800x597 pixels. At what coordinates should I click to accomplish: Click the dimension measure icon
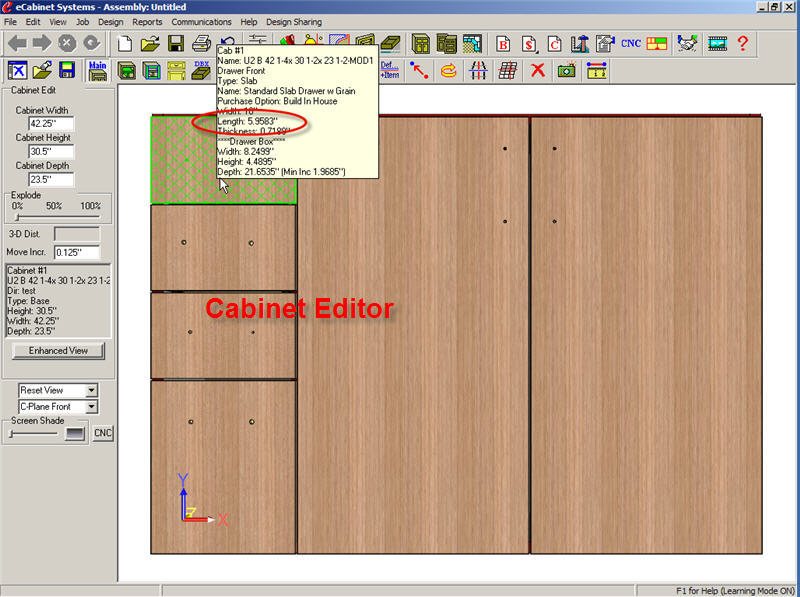pos(596,70)
